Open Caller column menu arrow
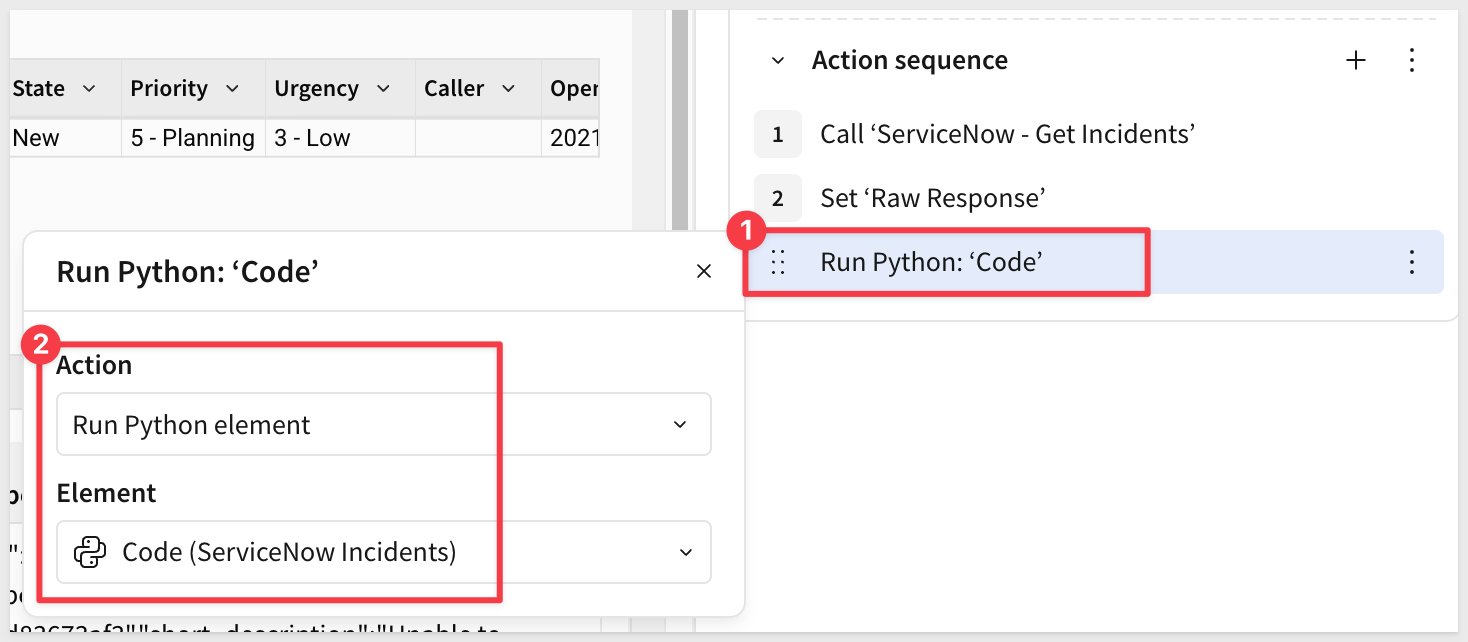The image size is (1468, 642). (508, 89)
